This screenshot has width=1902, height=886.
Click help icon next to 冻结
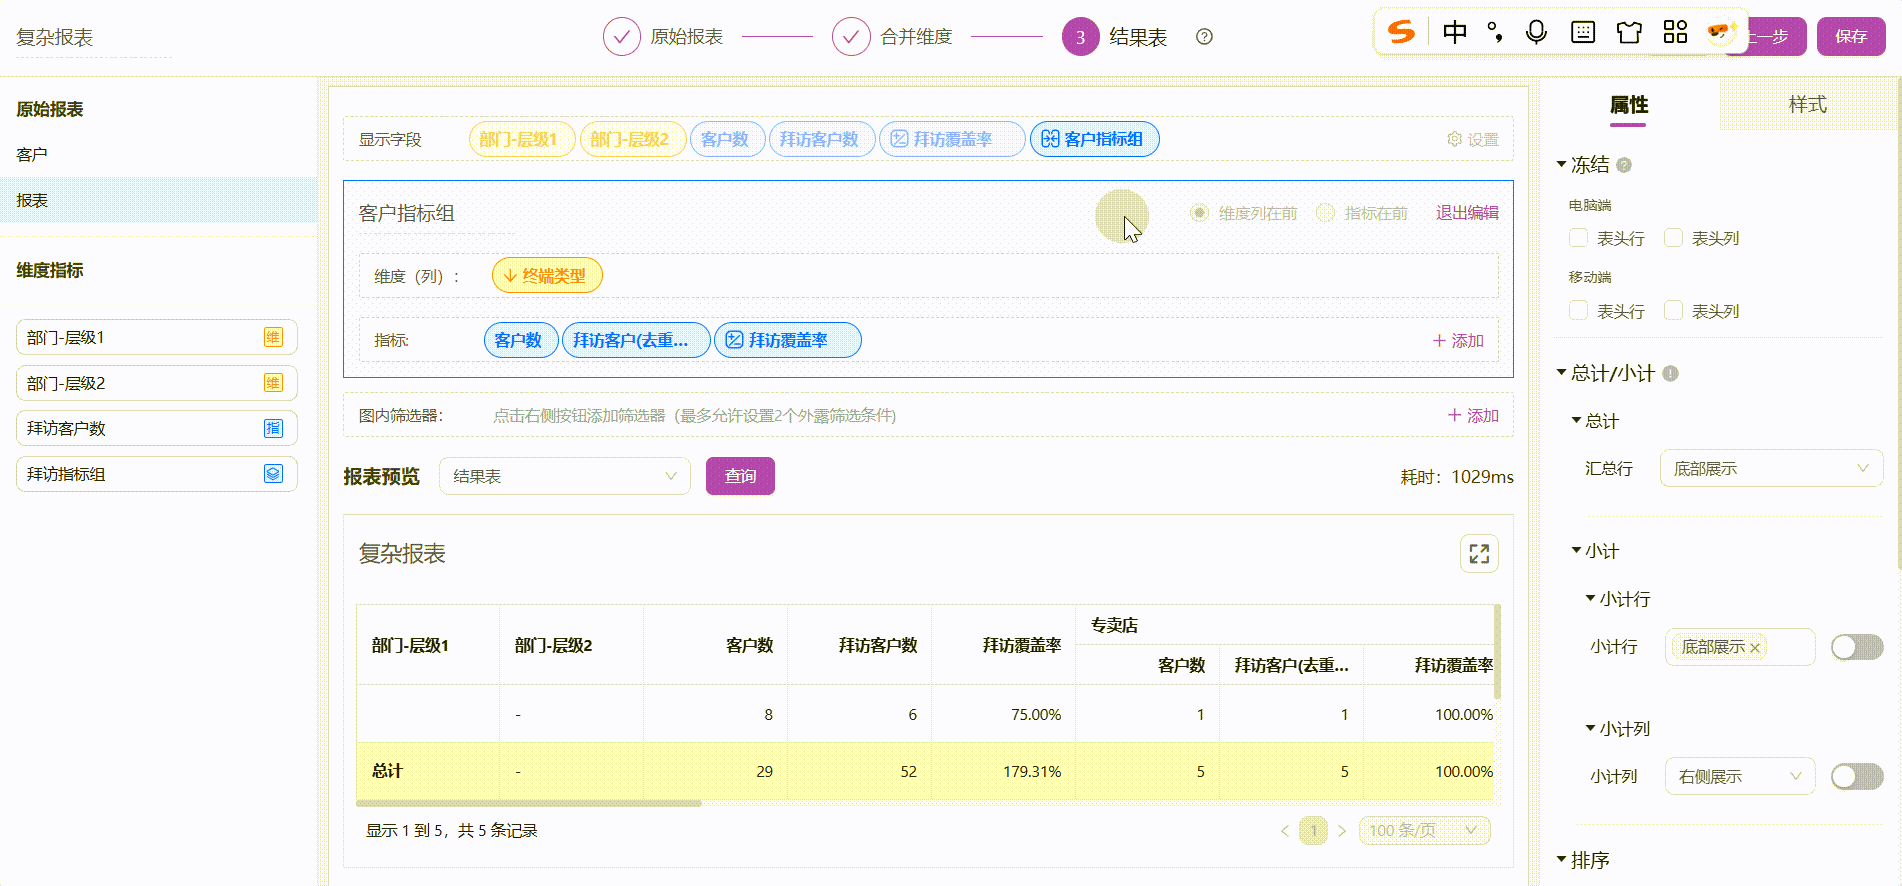click(x=1624, y=165)
